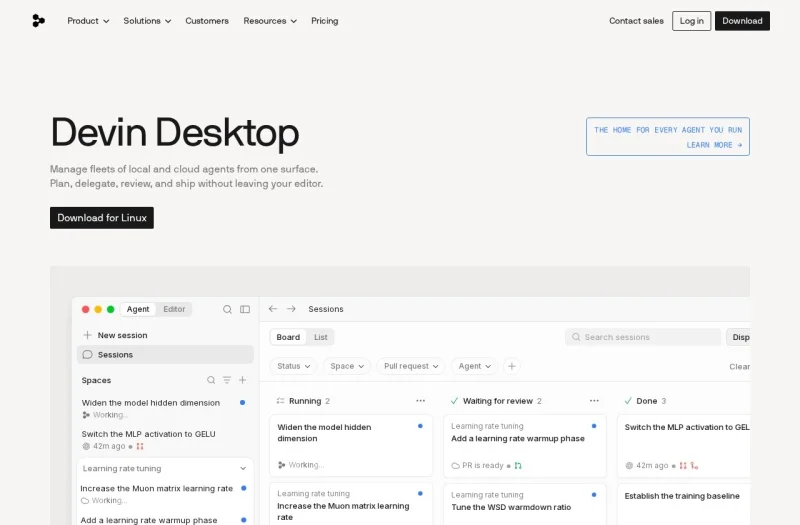Open the Resources dropdown menu

270,21
